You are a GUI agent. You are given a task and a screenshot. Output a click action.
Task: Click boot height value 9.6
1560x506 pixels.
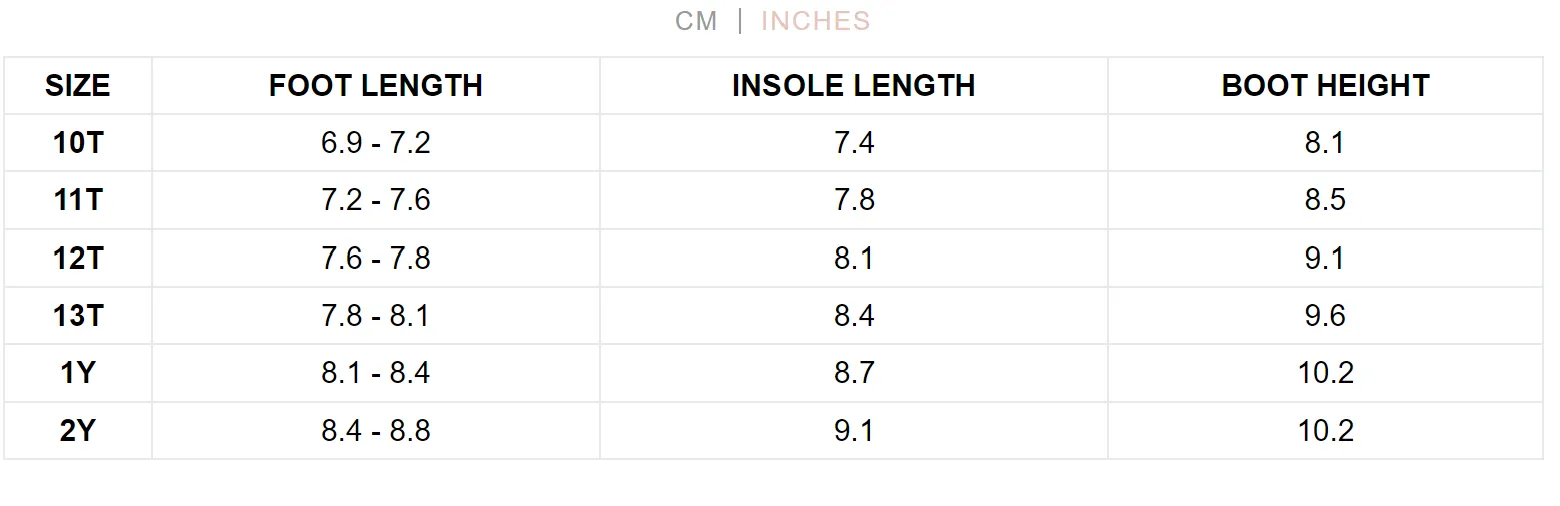tap(1326, 316)
